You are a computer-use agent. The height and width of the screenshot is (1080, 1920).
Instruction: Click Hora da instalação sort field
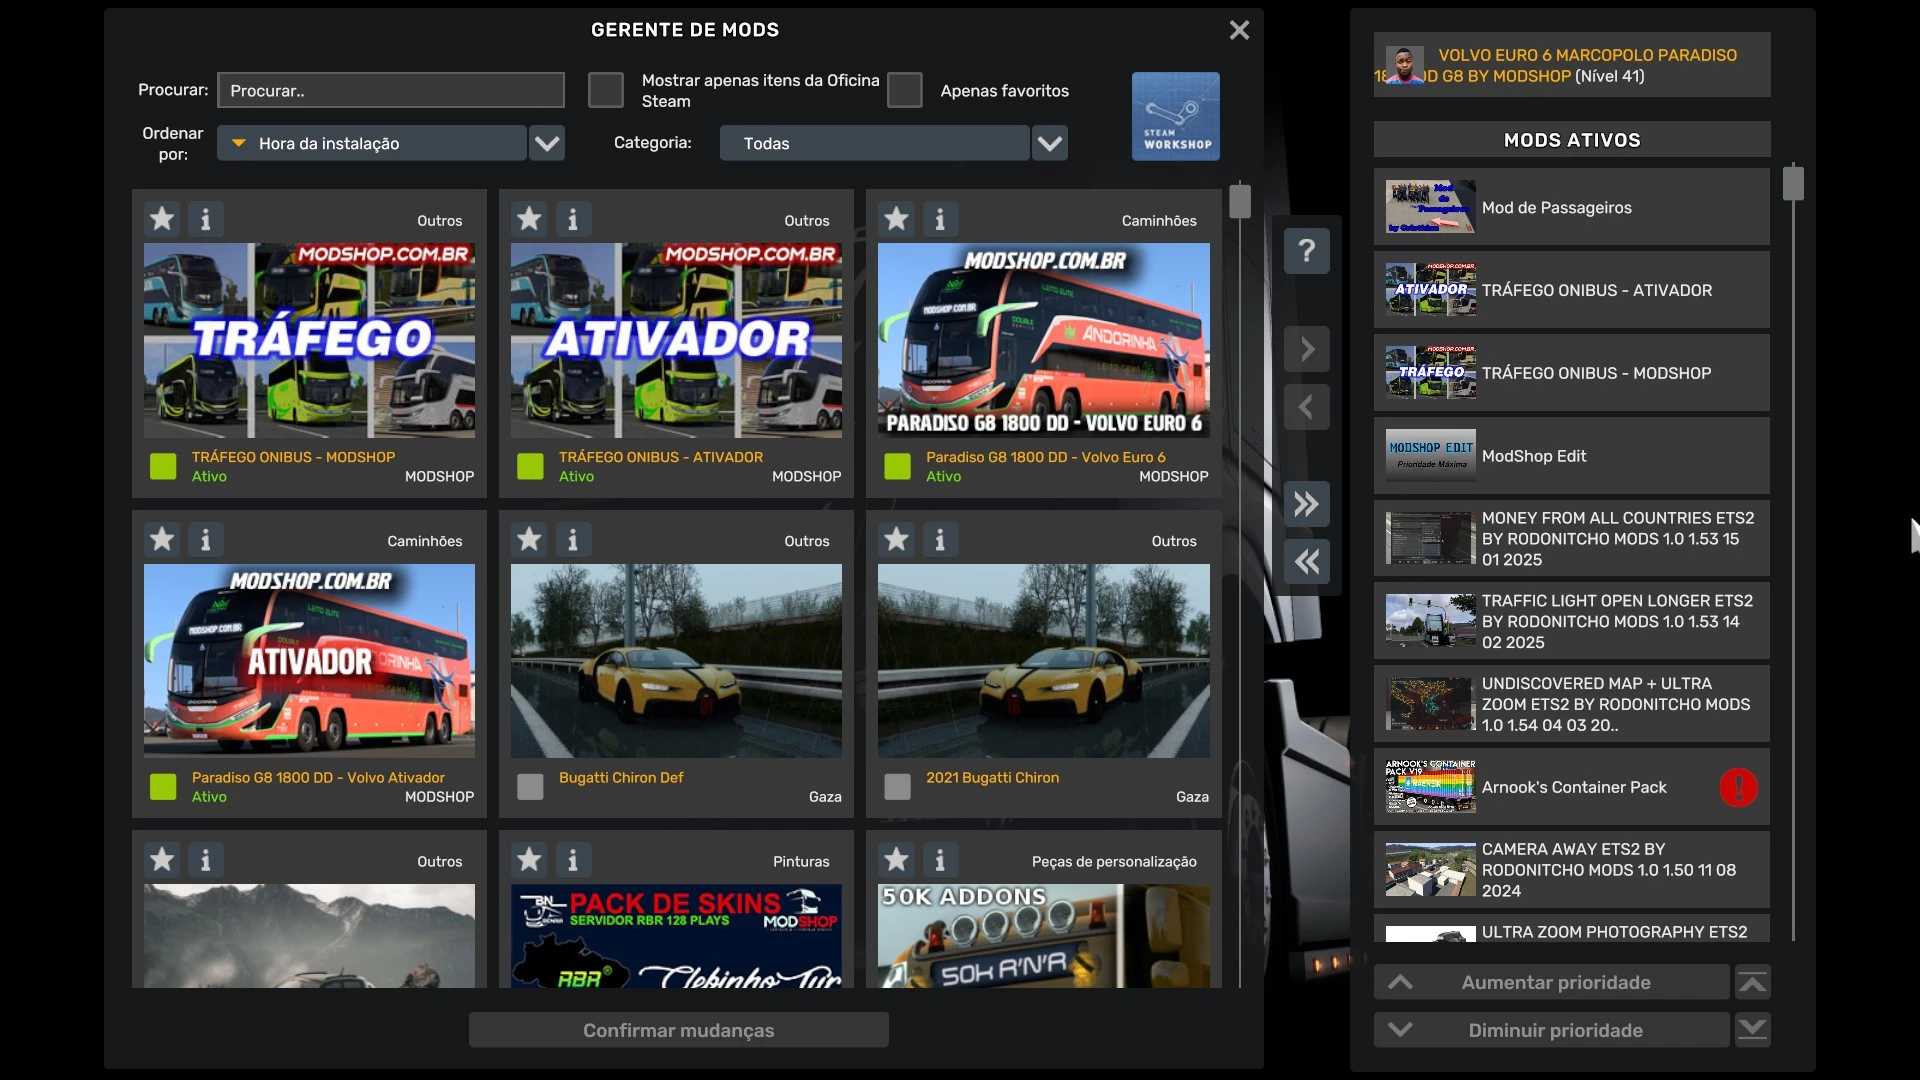[x=372, y=143]
